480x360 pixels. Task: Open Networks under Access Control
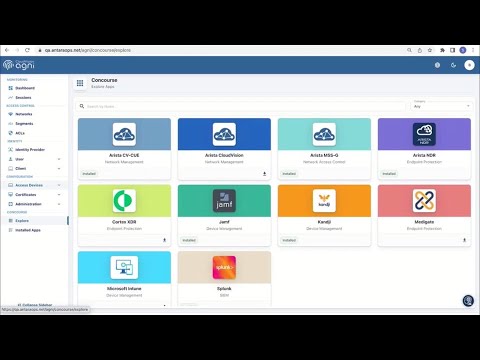(24, 114)
